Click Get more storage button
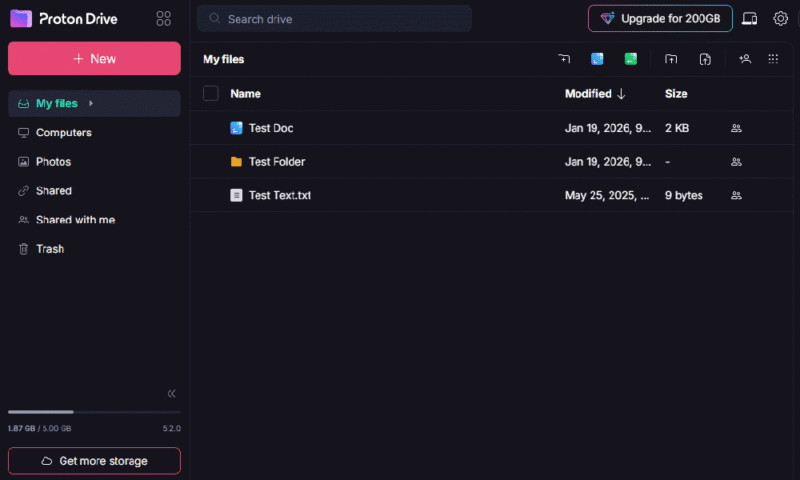800x480 pixels. tap(94, 461)
